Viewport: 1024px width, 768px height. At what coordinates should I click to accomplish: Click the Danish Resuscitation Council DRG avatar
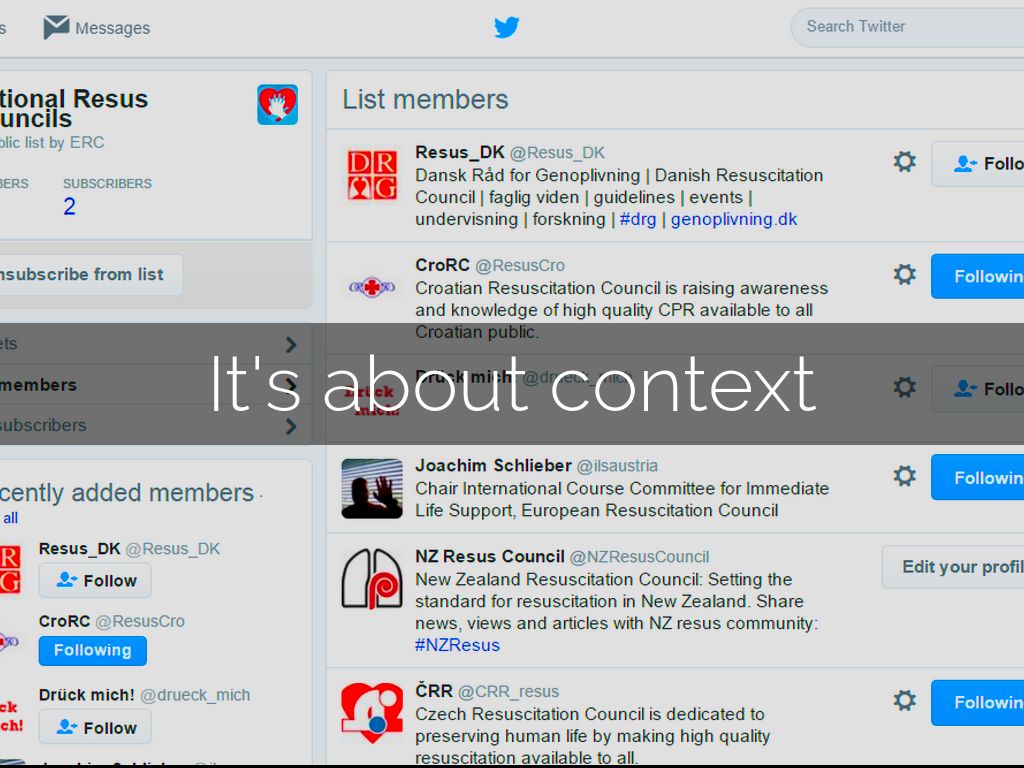[372, 174]
